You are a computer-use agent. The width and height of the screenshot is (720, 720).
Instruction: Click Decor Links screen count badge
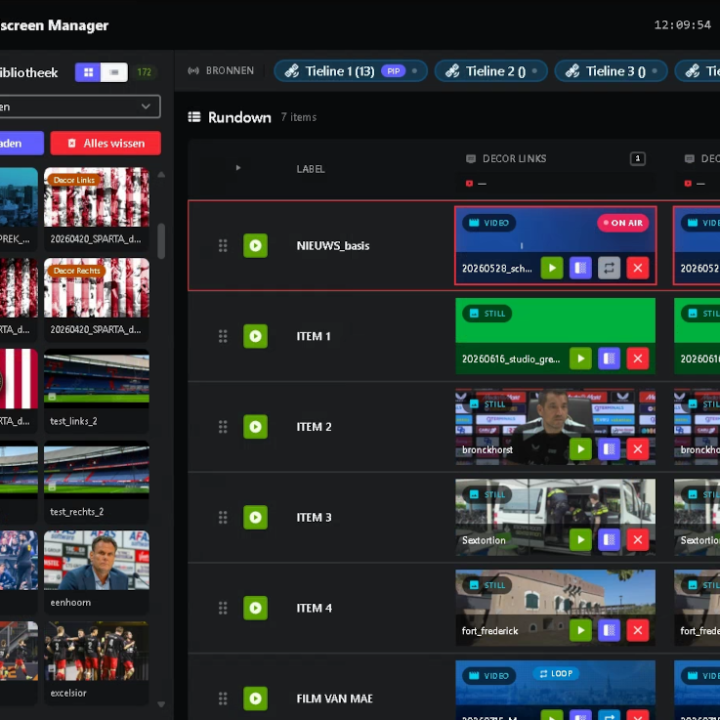pyautogui.click(x=637, y=158)
